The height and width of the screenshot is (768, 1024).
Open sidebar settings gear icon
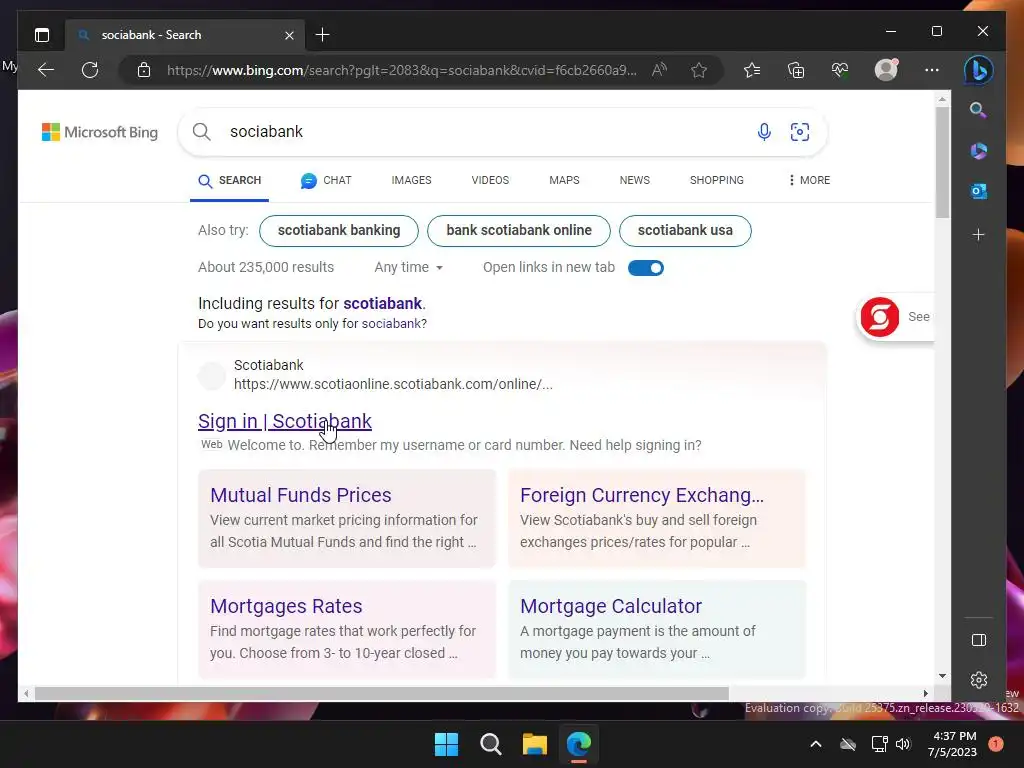979,680
